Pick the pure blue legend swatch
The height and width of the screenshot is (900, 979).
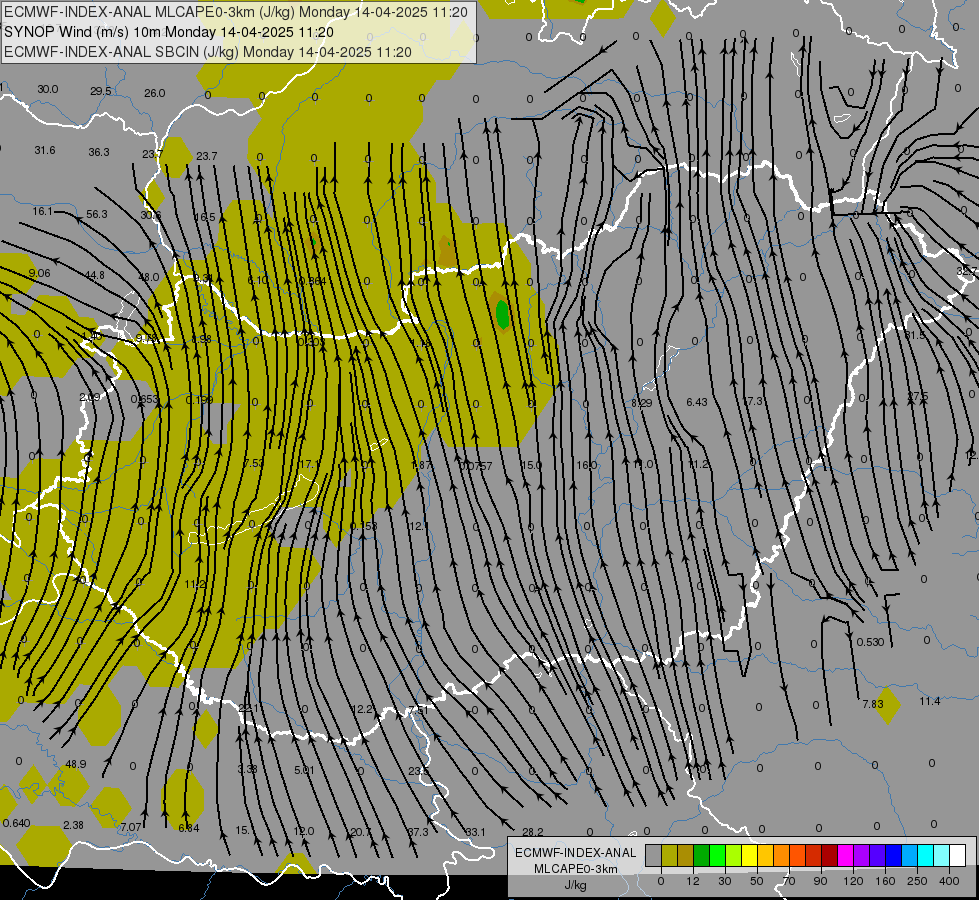tap(893, 855)
